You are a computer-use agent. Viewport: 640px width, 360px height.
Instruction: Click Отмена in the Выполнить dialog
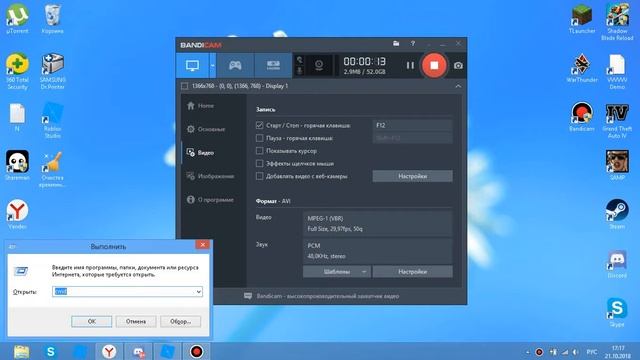pos(136,321)
